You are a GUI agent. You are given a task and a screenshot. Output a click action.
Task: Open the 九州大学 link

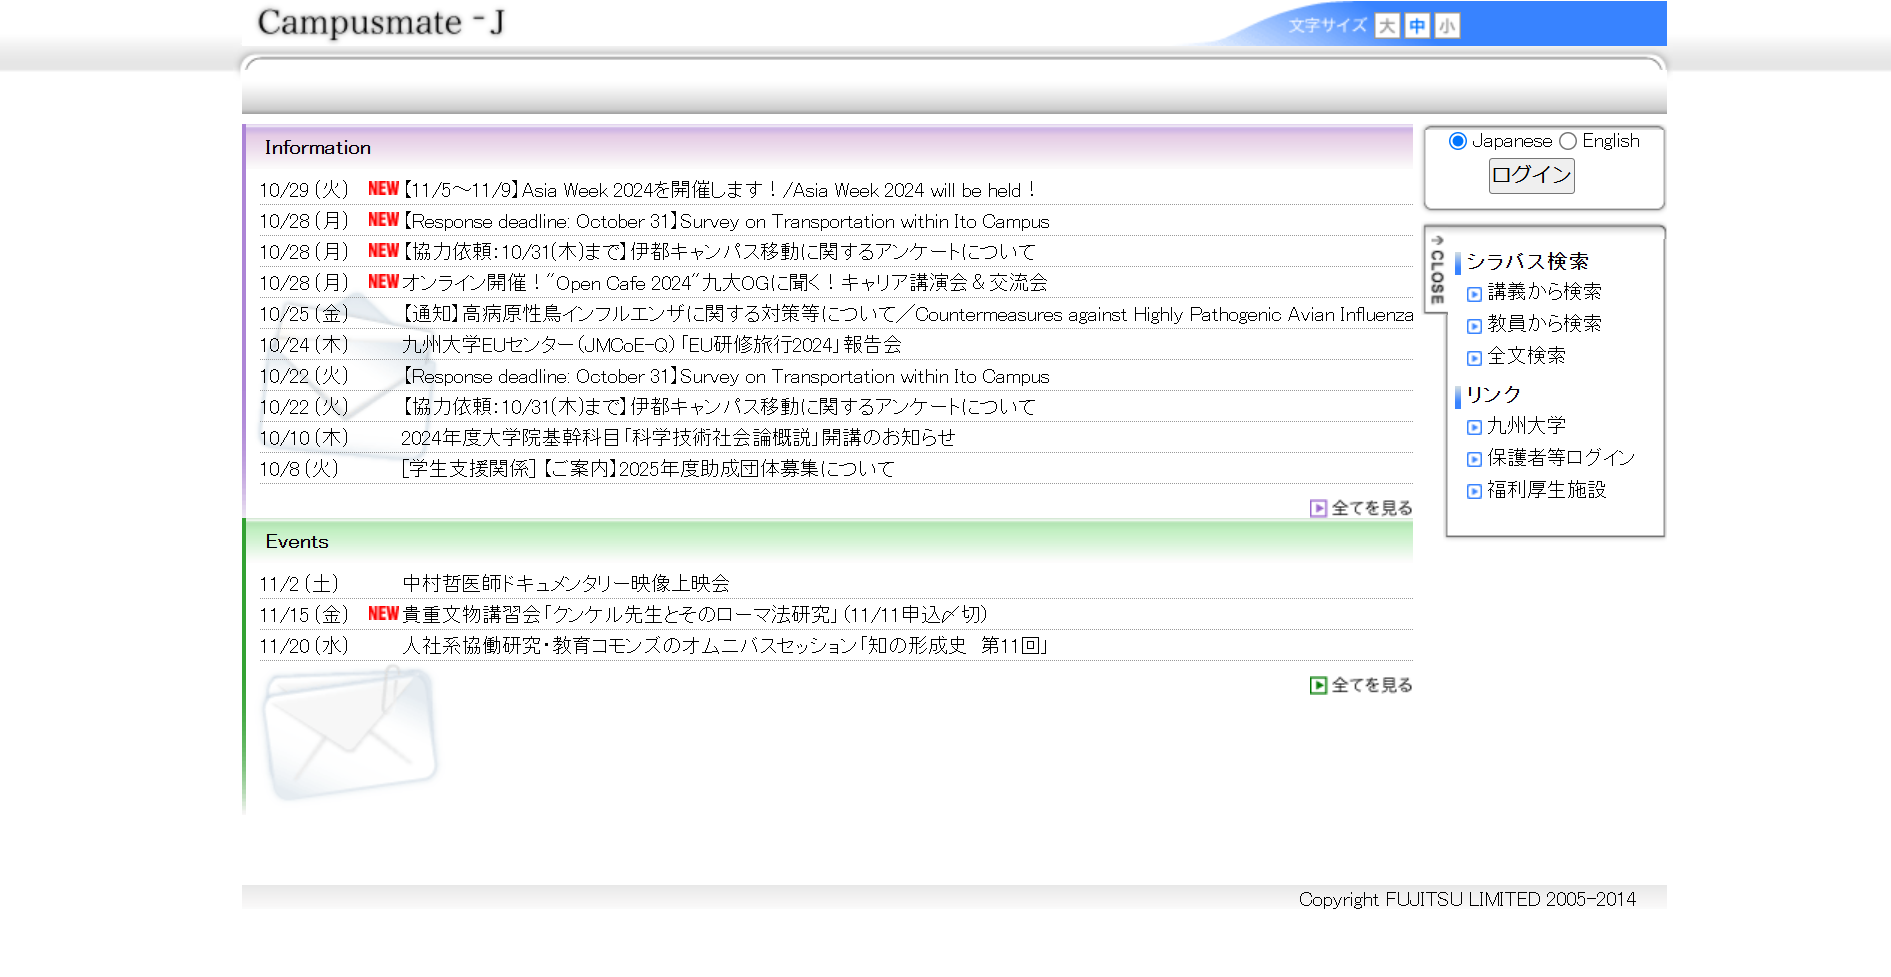(x=1526, y=426)
